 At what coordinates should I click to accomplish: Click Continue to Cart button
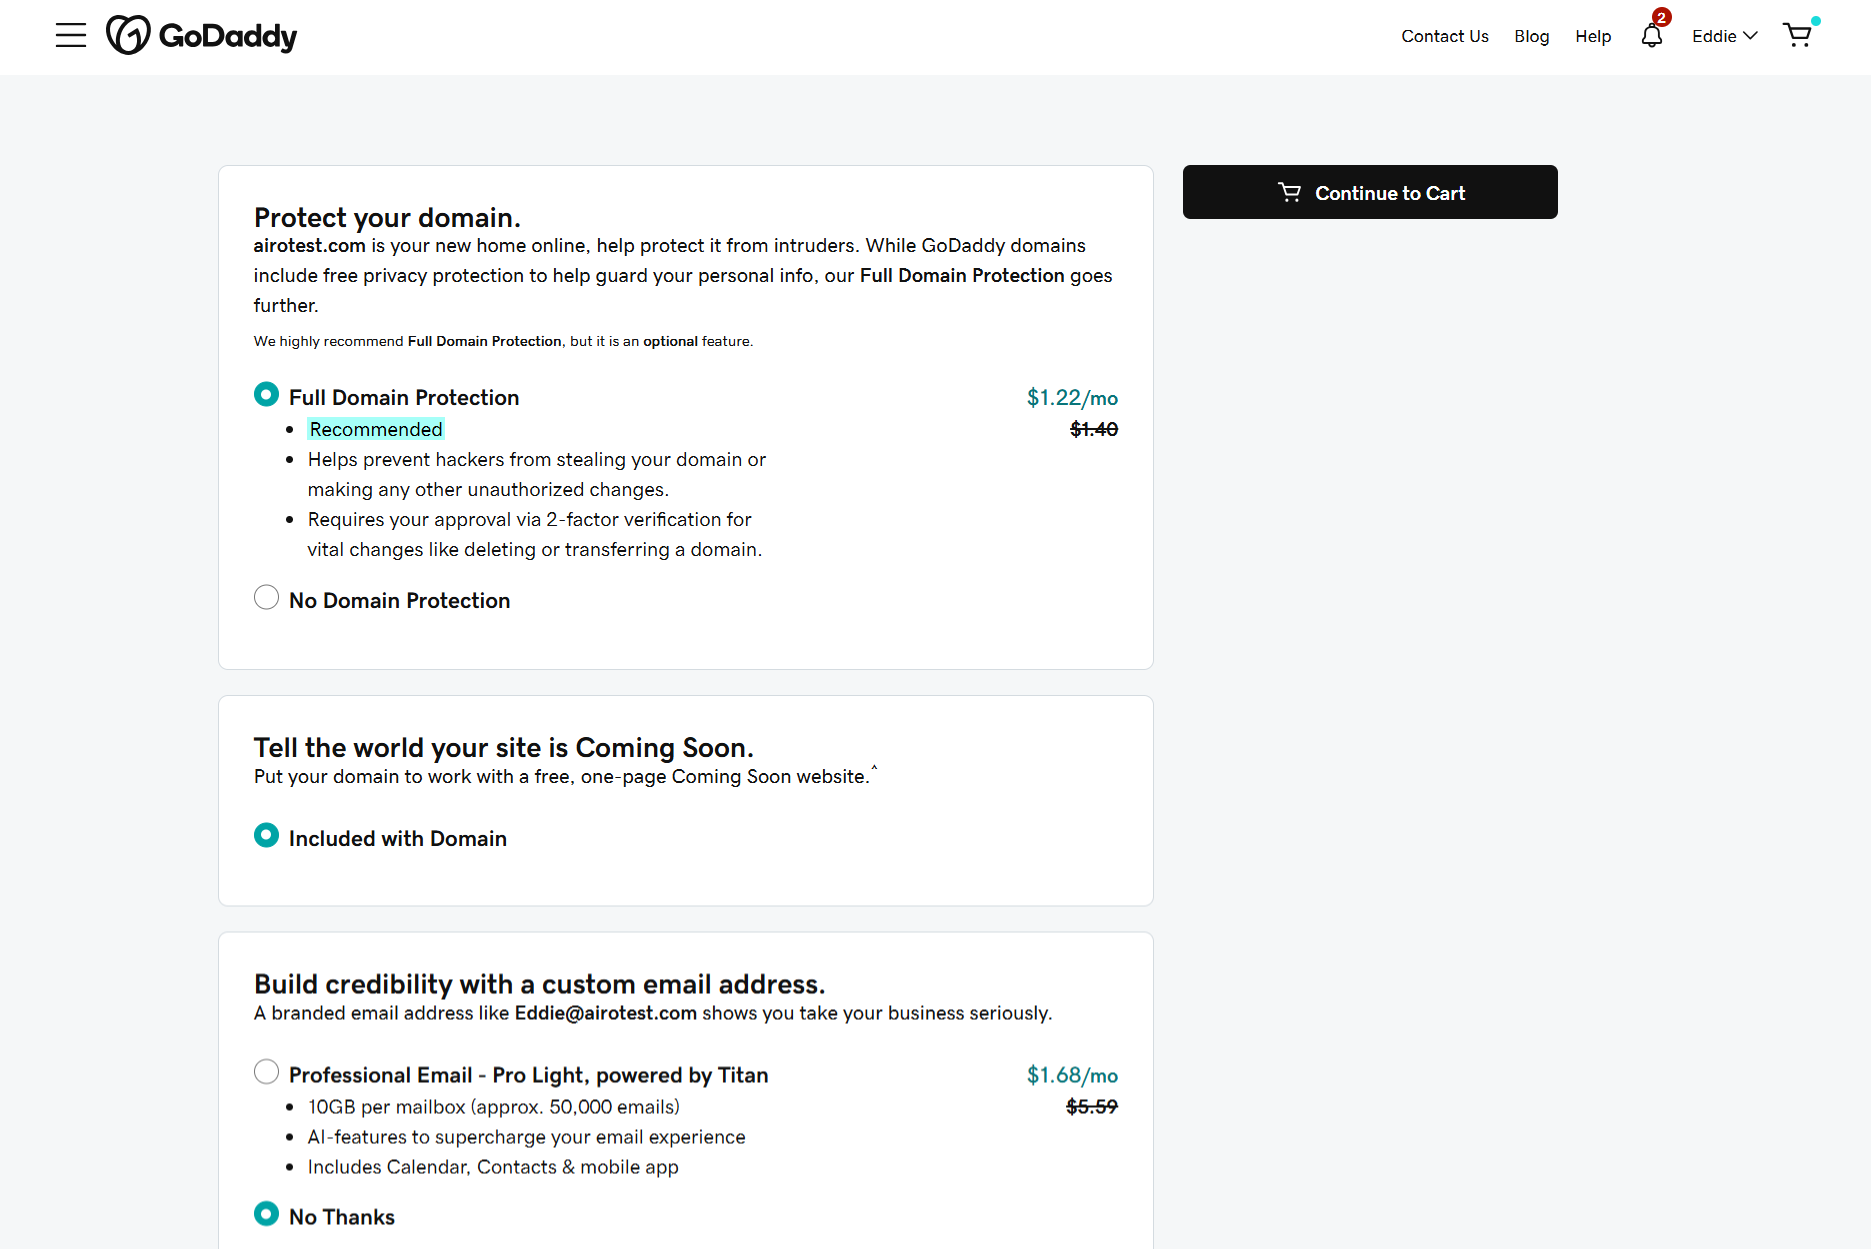(1370, 192)
